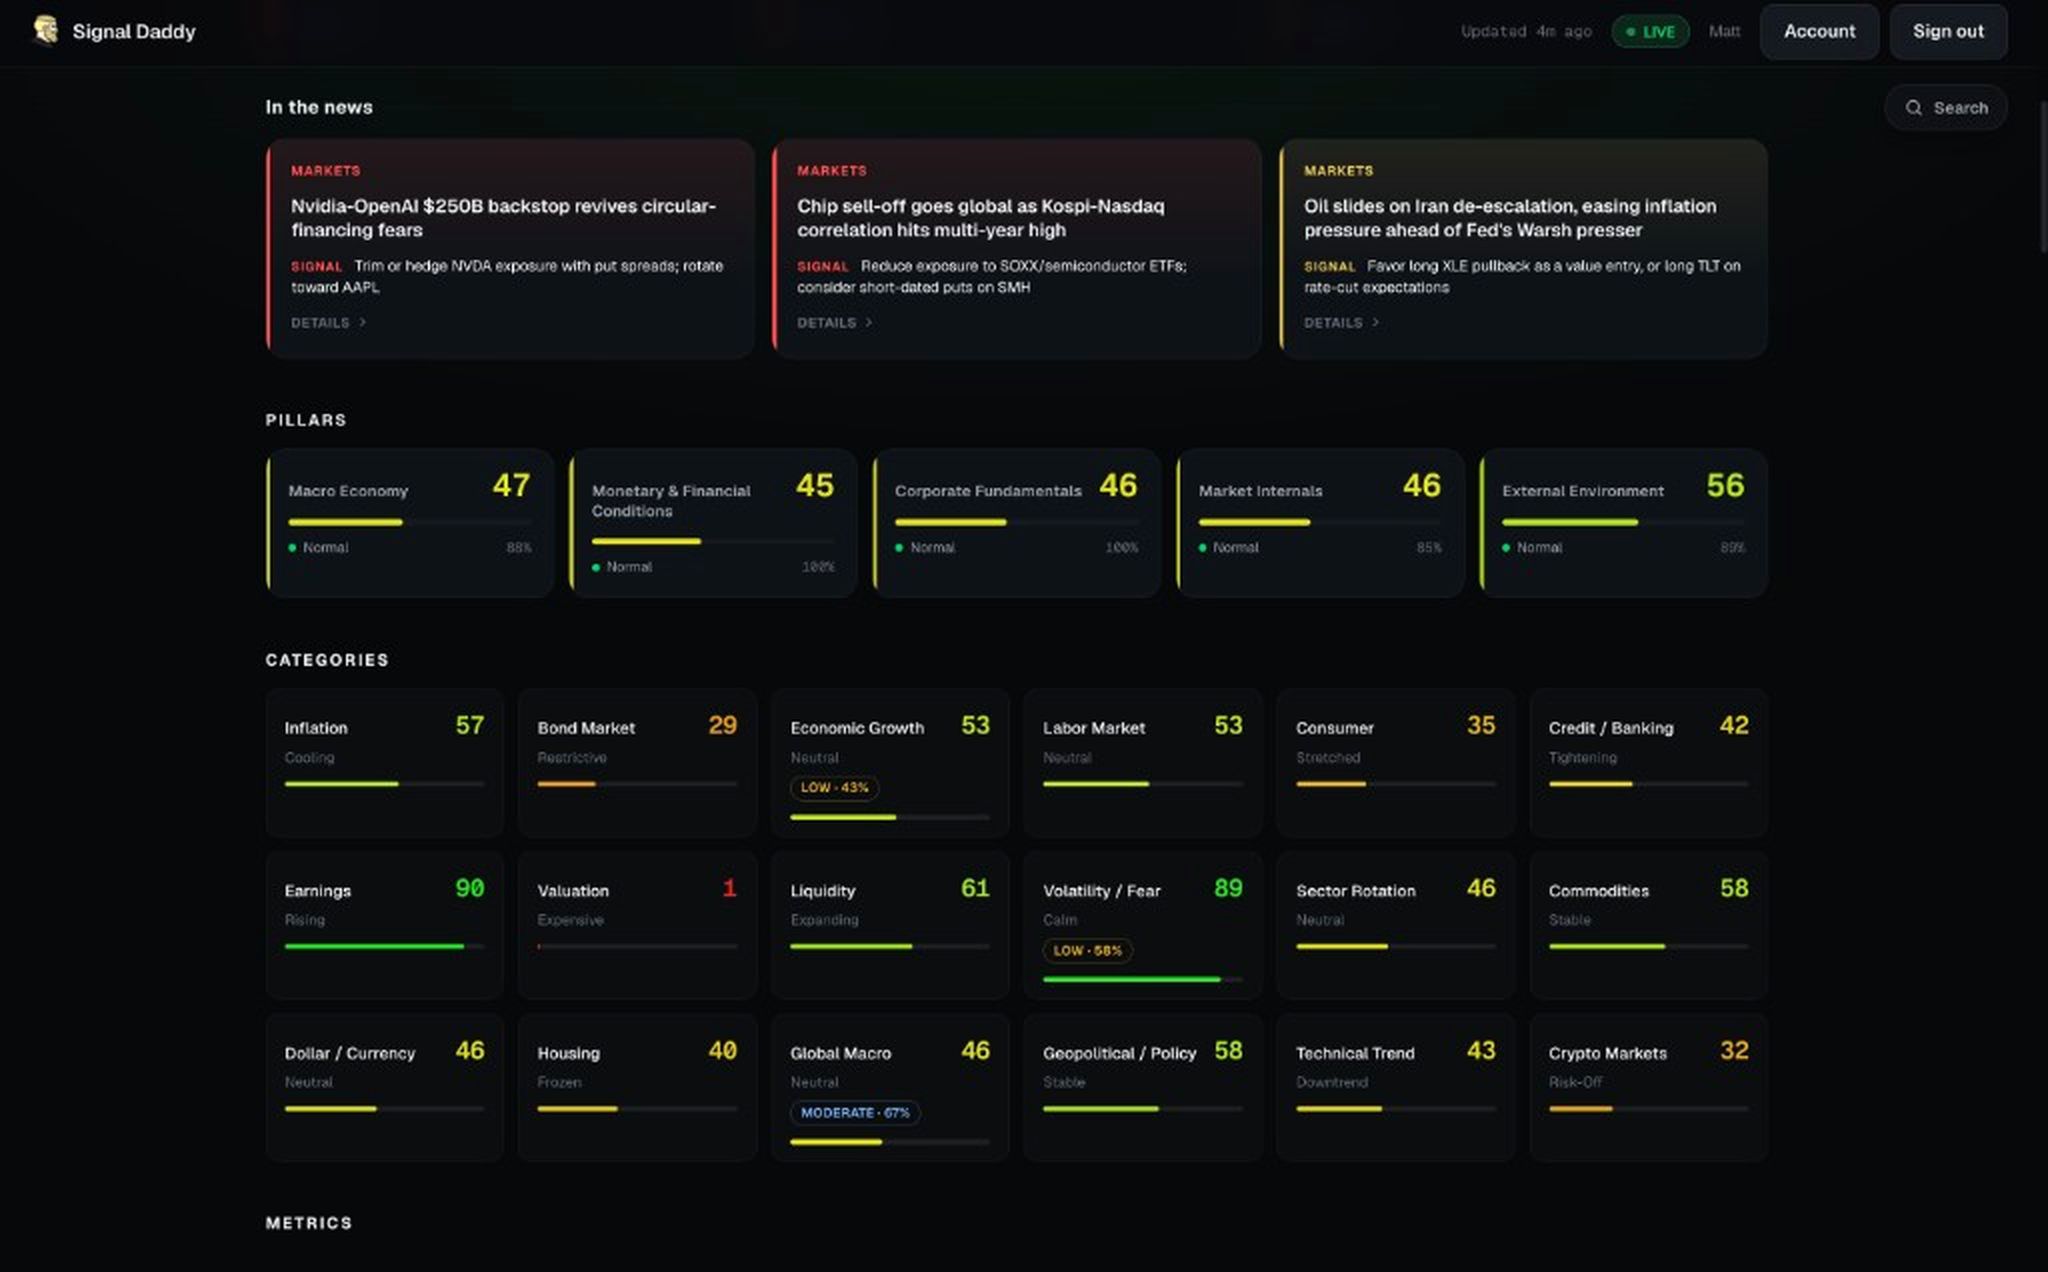The height and width of the screenshot is (1272, 2048).
Task: Open the Technical Trend category card
Action: (1396, 1088)
